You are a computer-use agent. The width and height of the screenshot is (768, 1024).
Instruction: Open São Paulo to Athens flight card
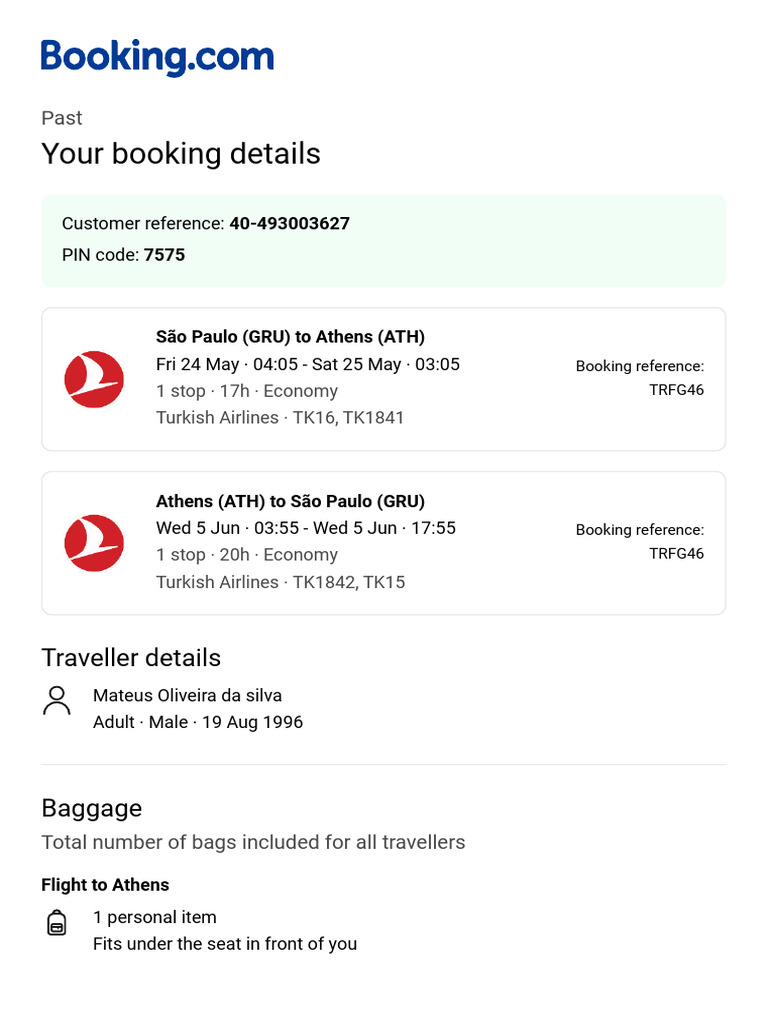[383, 379]
